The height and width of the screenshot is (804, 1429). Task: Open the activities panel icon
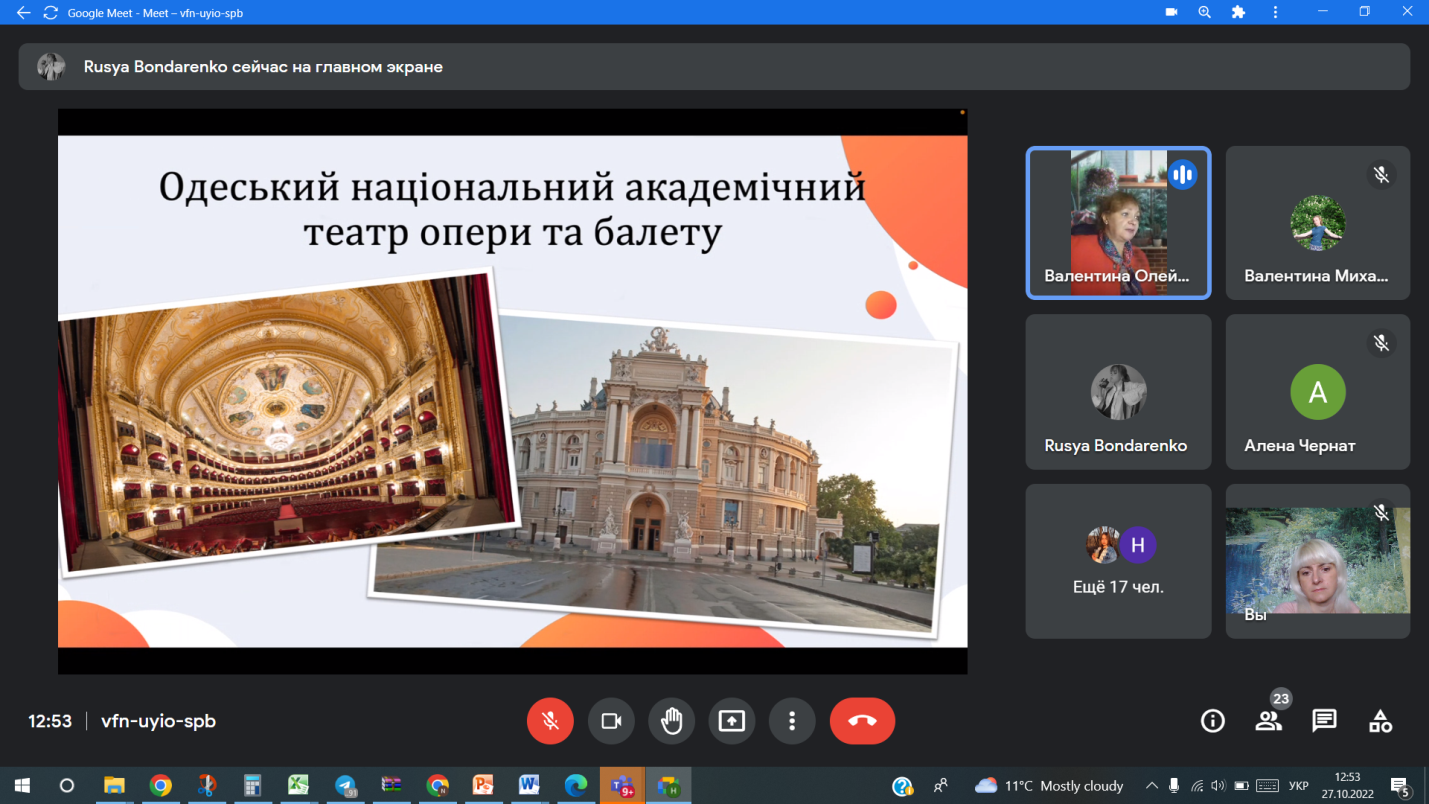pyautogui.click(x=1380, y=721)
